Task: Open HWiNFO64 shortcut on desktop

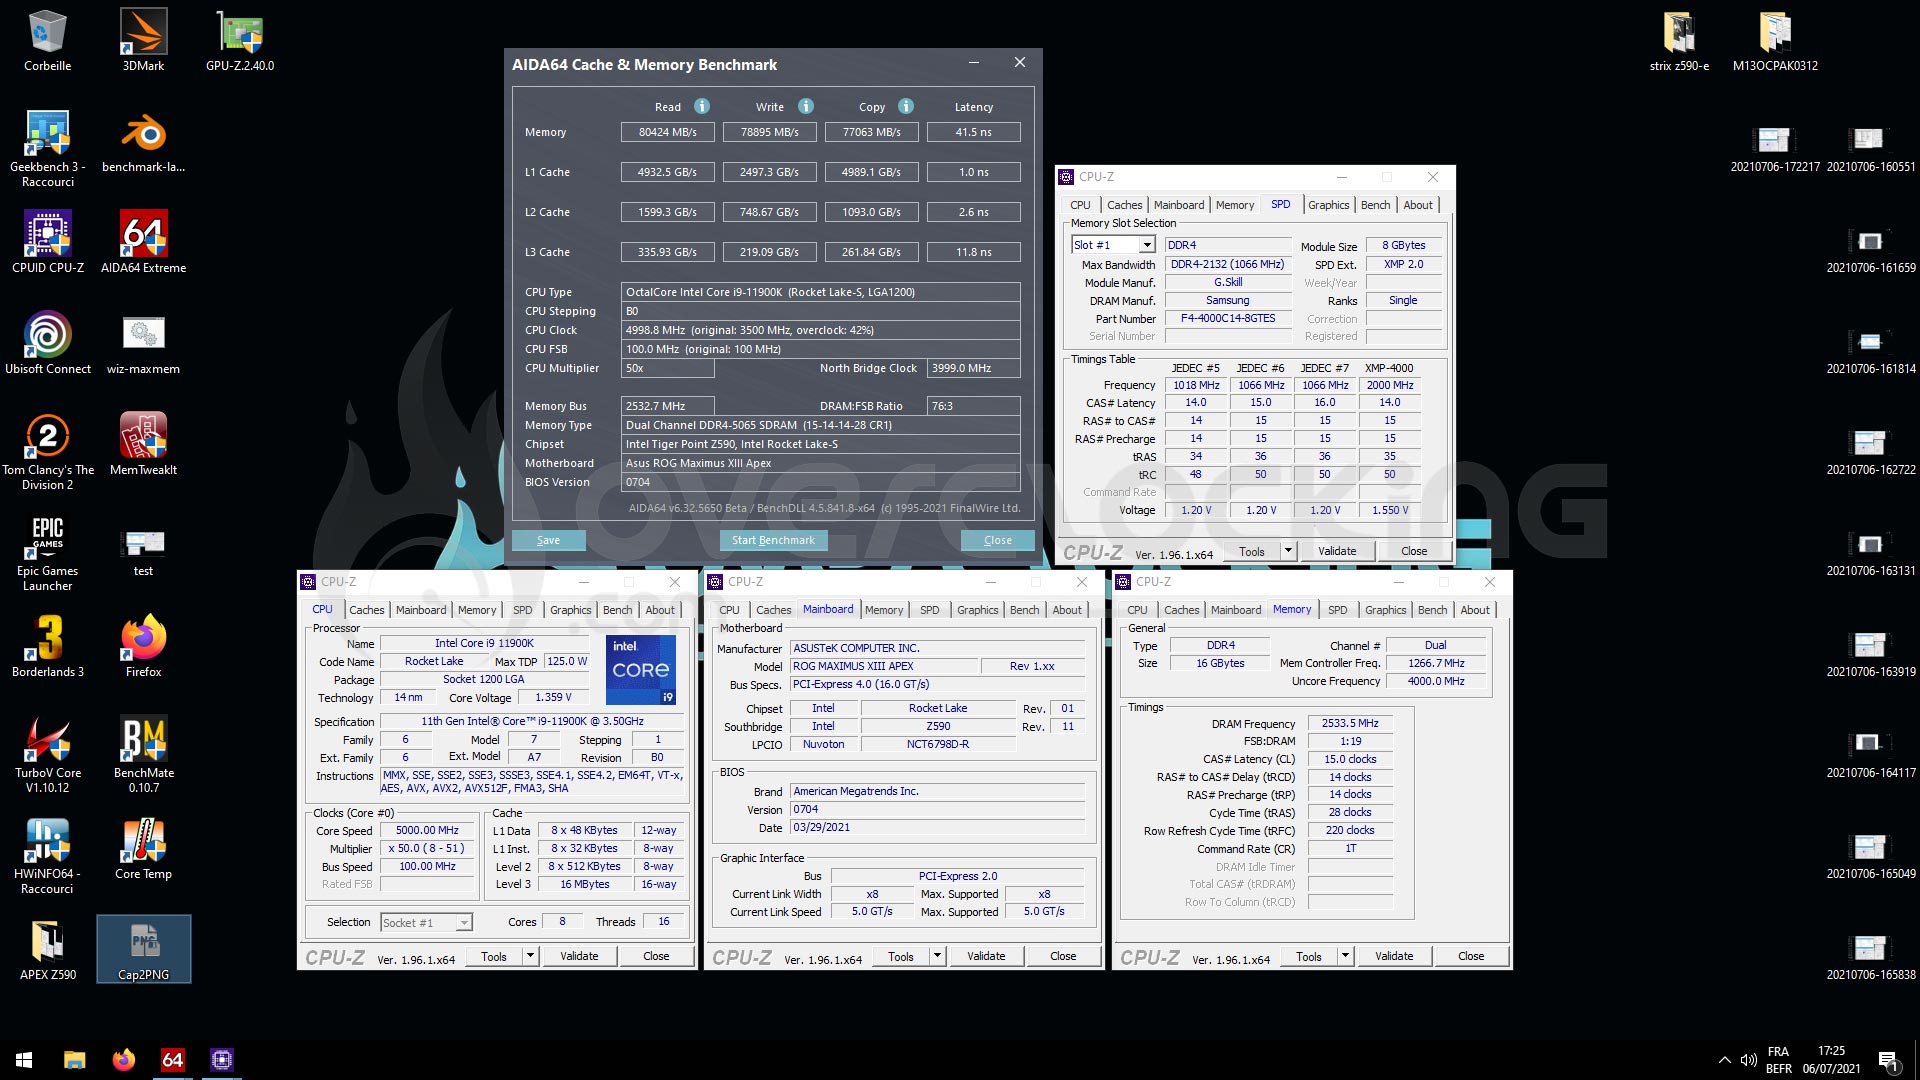Action: (x=47, y=856)
